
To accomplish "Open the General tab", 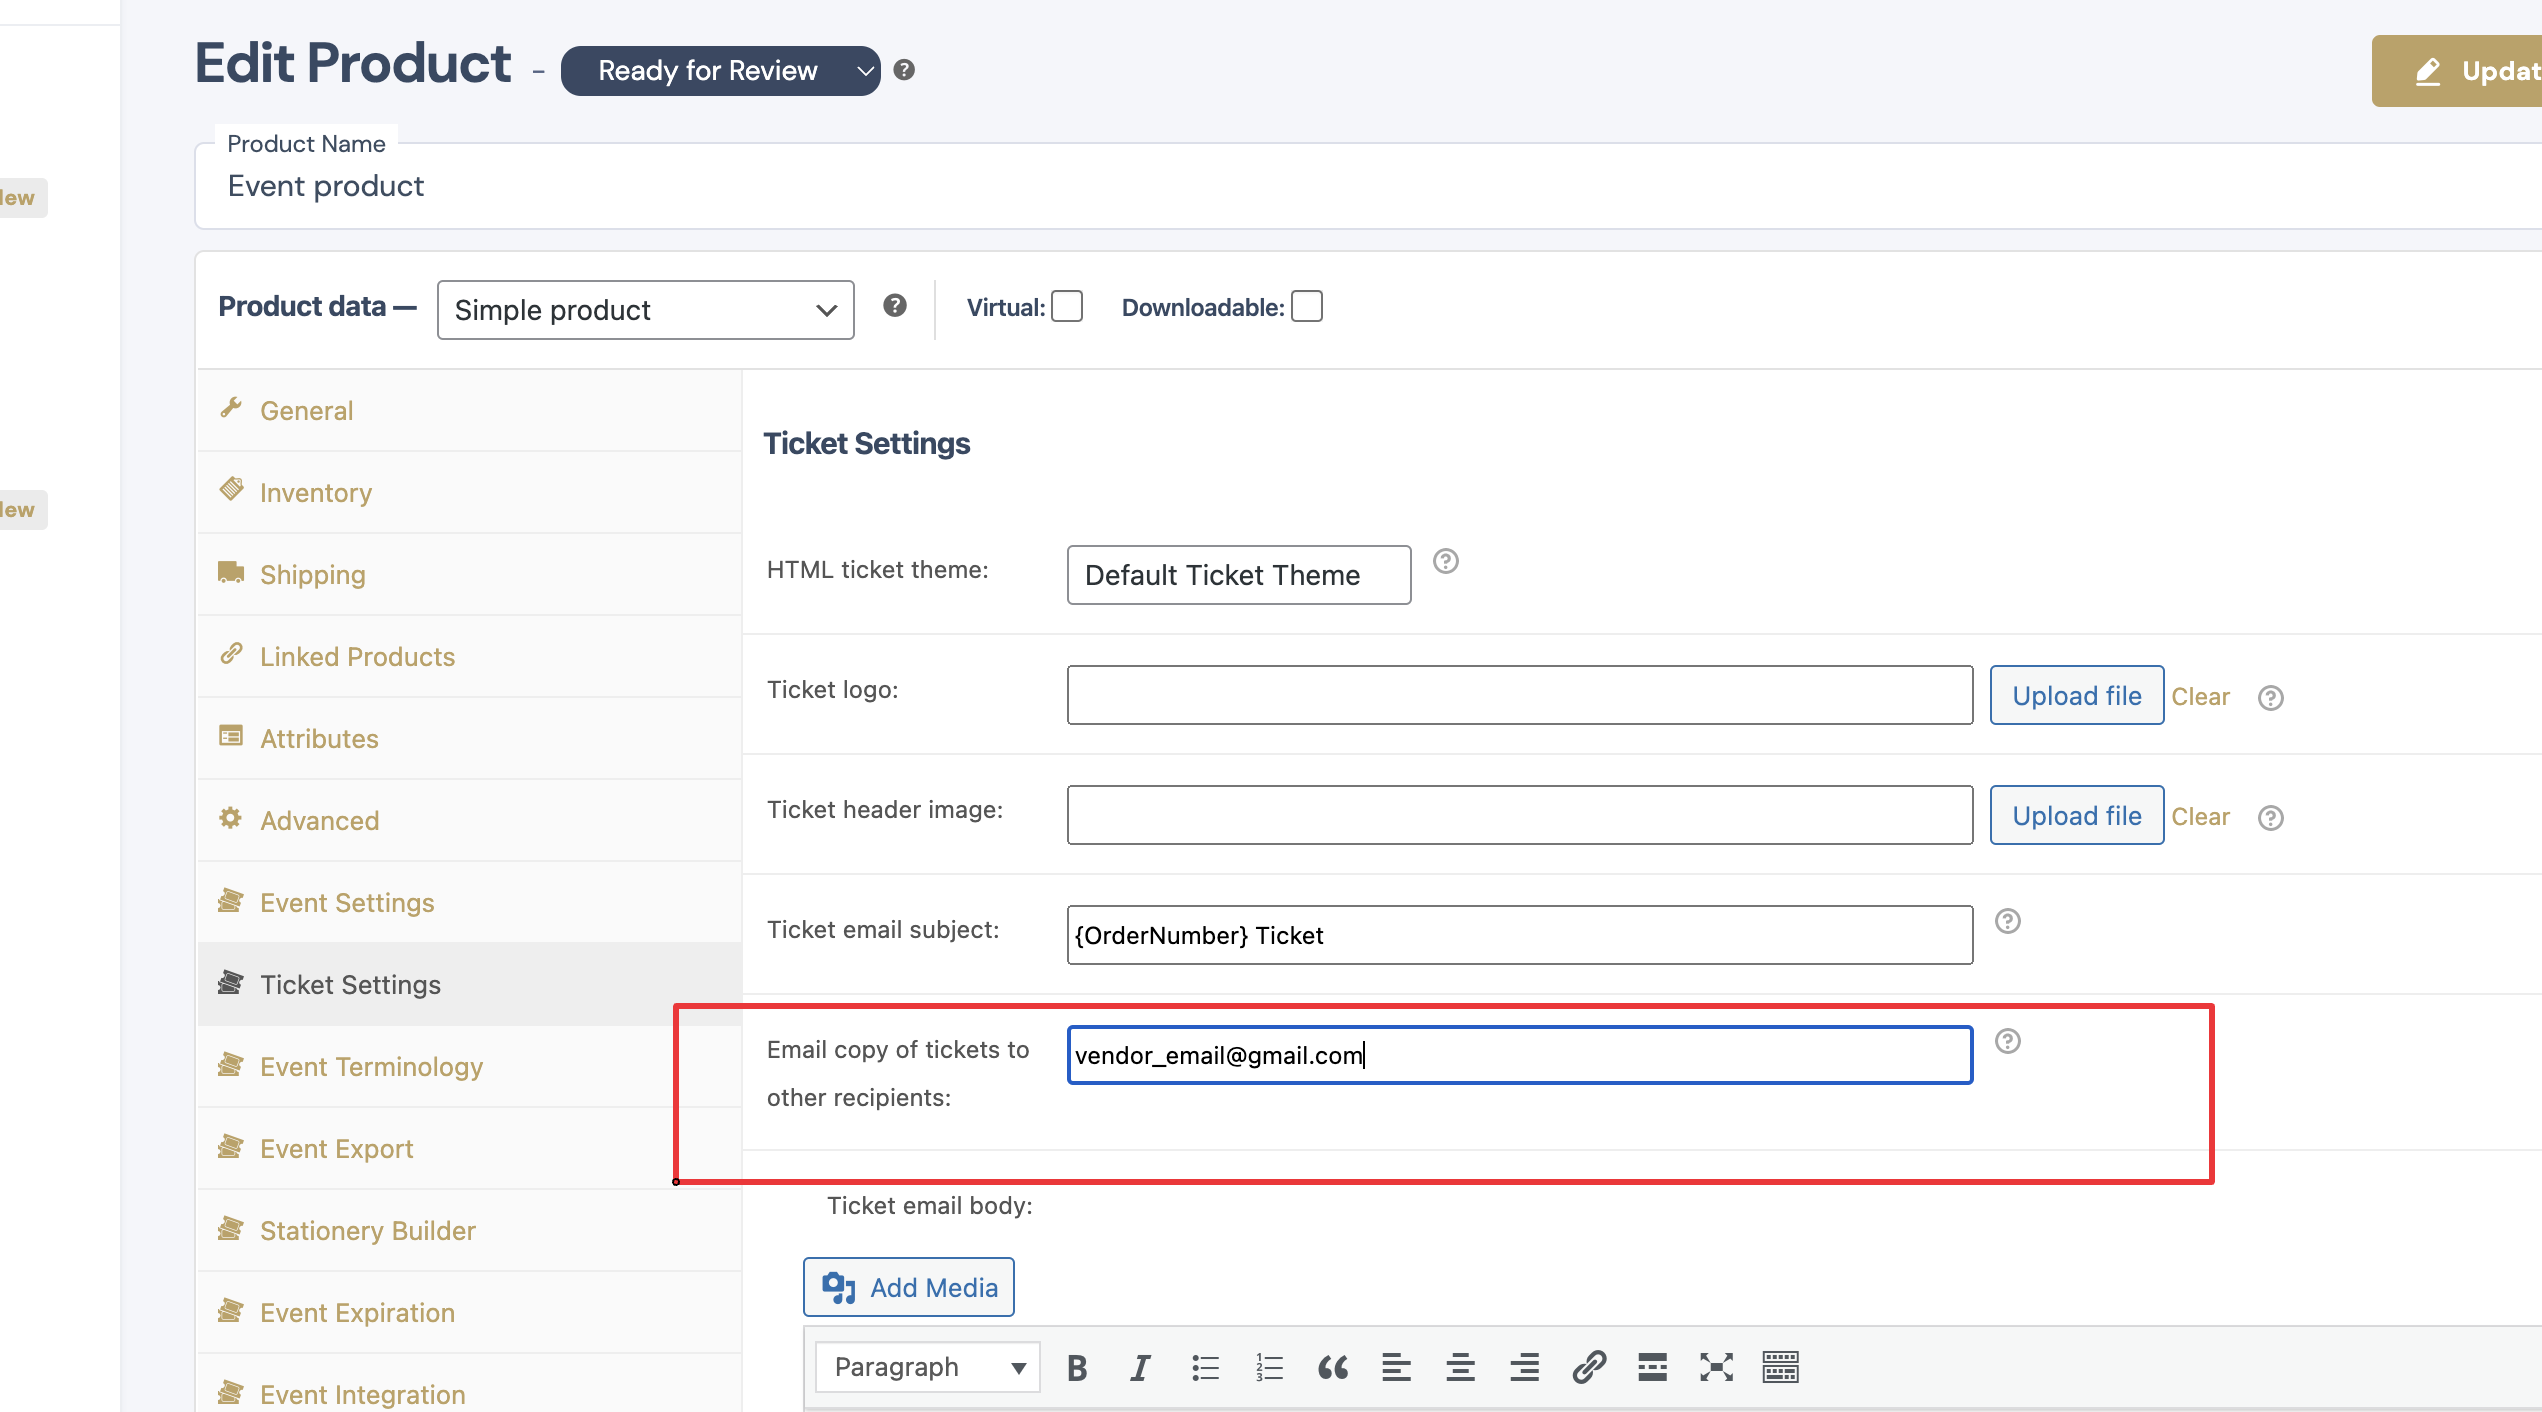I will point(469,411).
